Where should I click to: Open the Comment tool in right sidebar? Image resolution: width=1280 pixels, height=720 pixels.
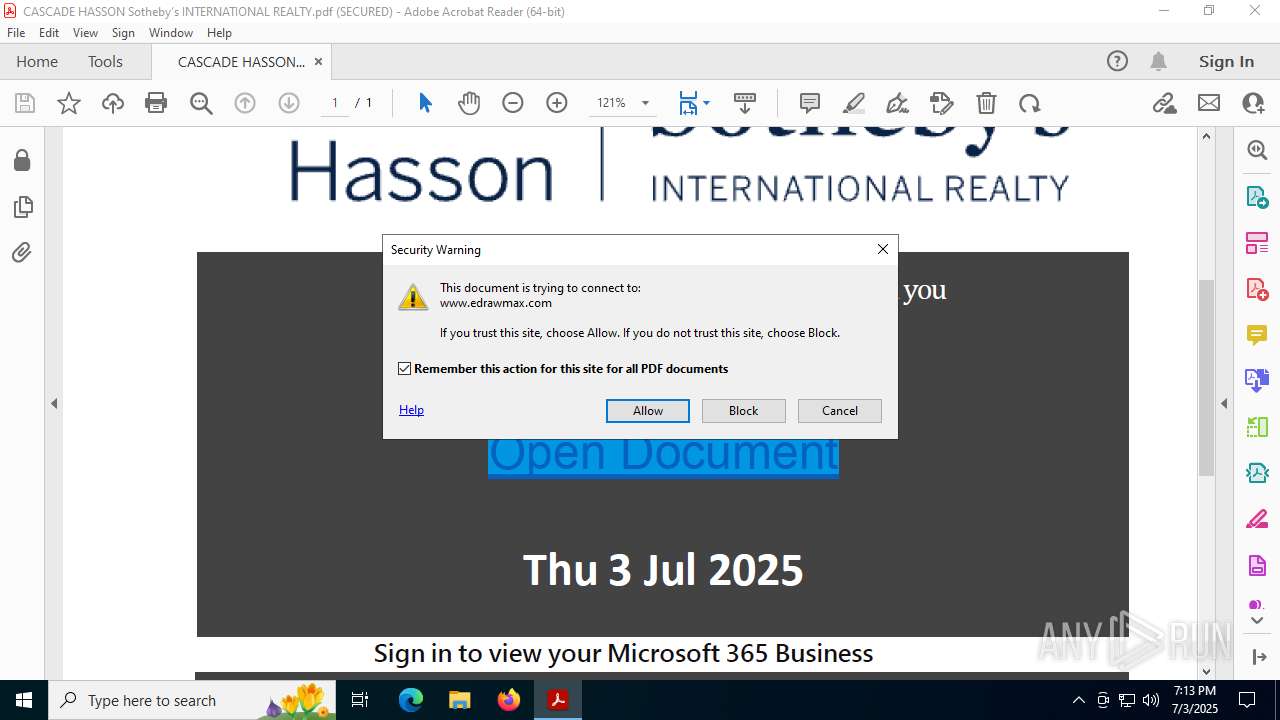tap(1257, 334)
